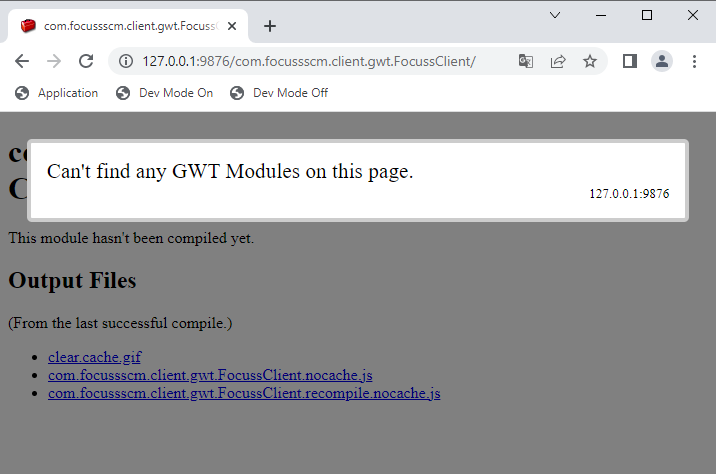Reload the current page
716x474 pixels.
point(86,61)
